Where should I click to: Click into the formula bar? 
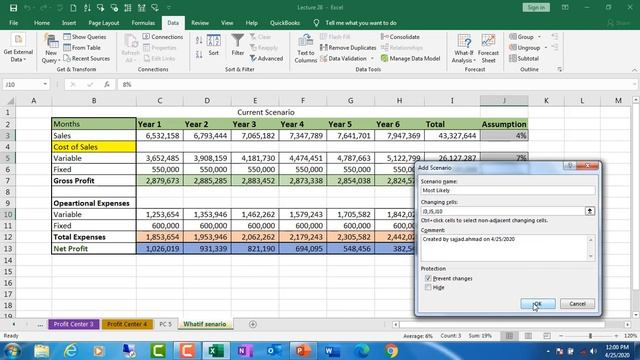pyautogui.click(x=376, y=84)
